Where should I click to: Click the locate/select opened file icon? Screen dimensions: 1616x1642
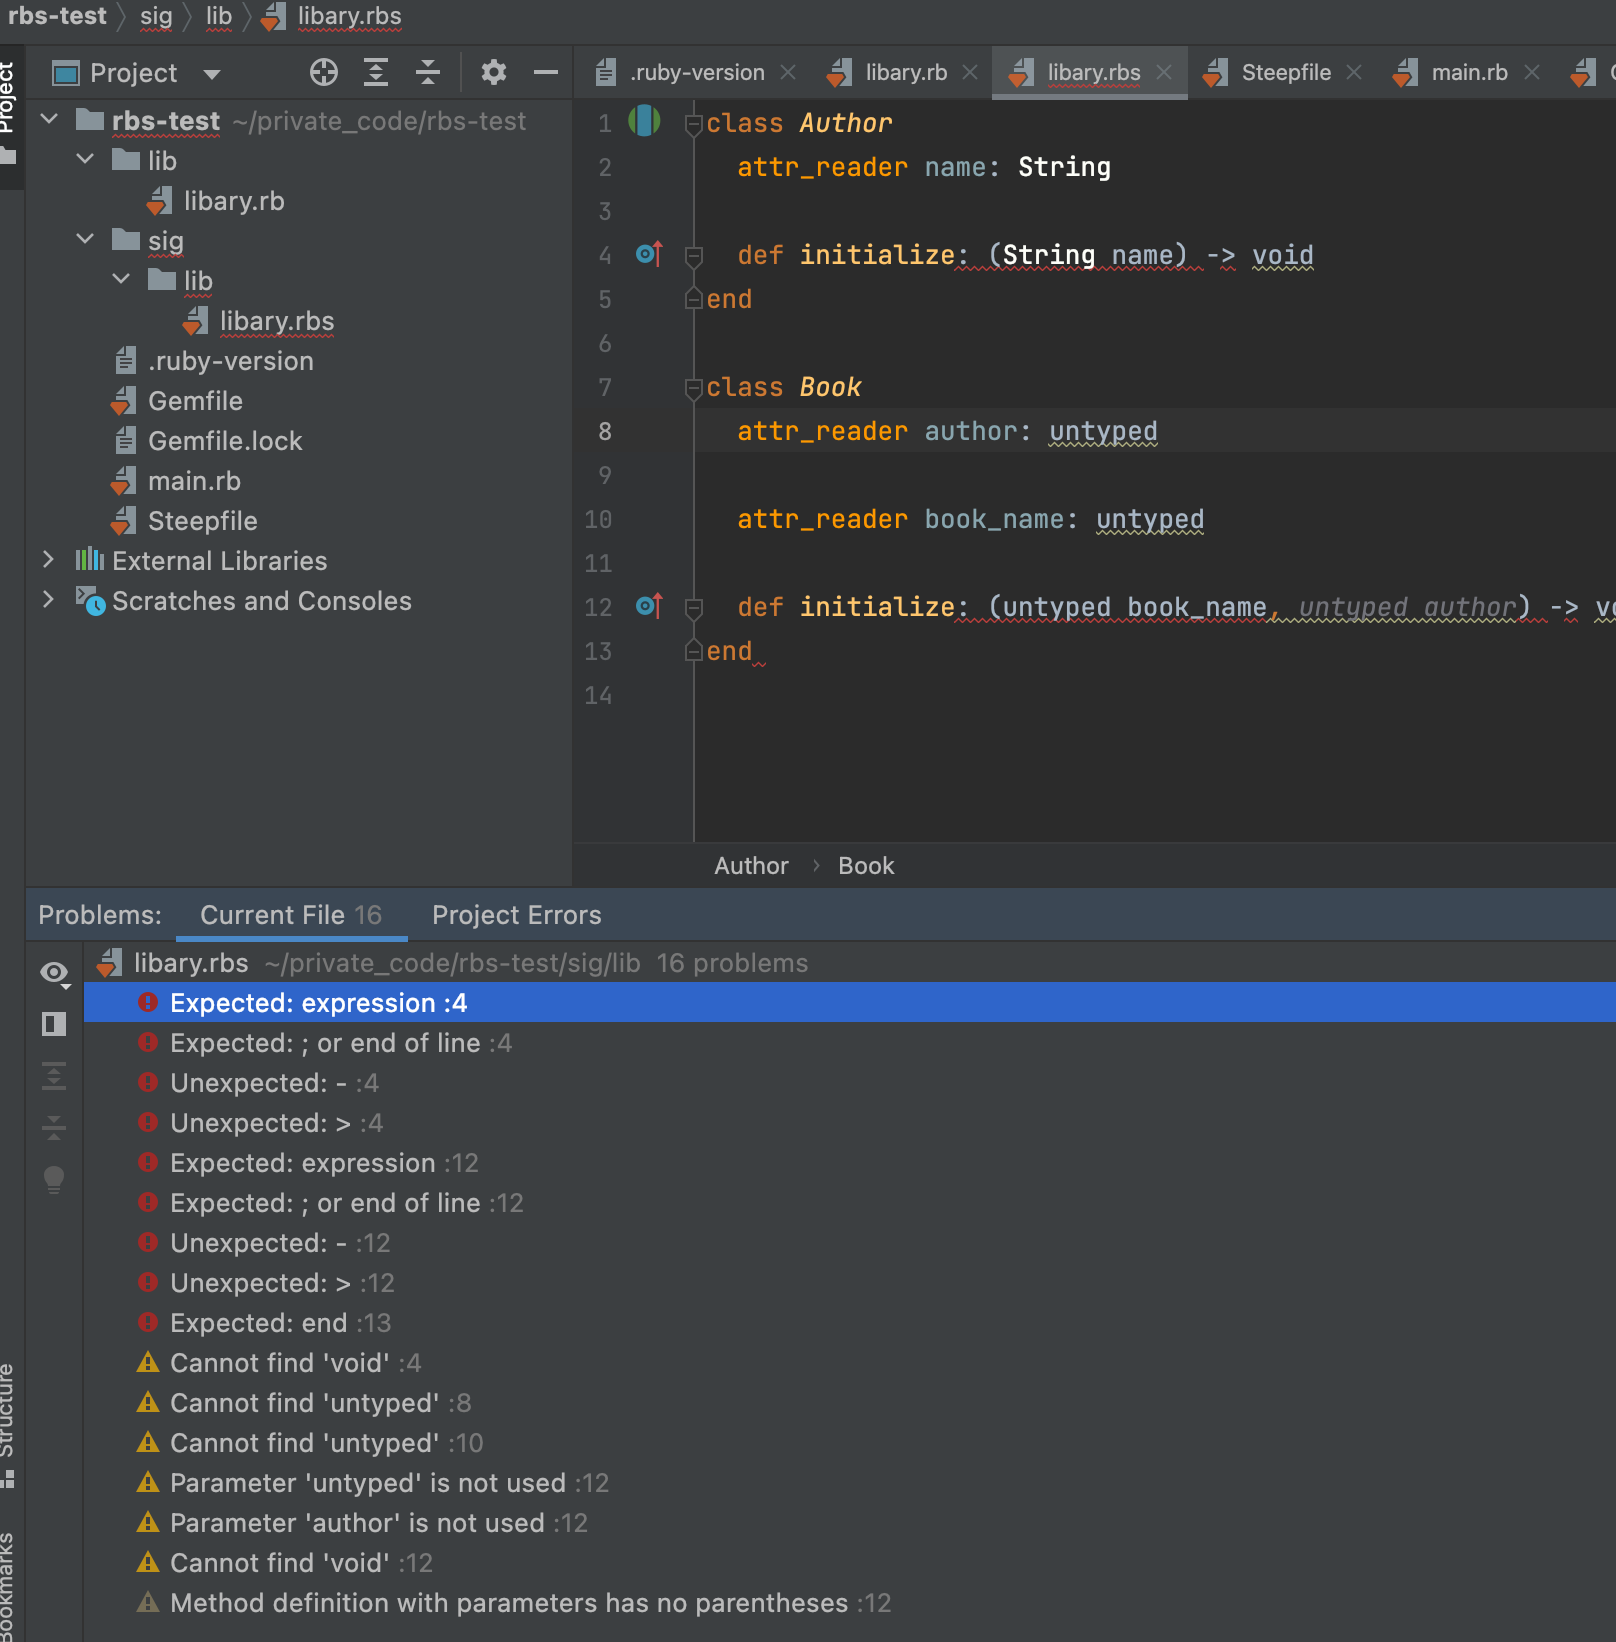[323, 72]
